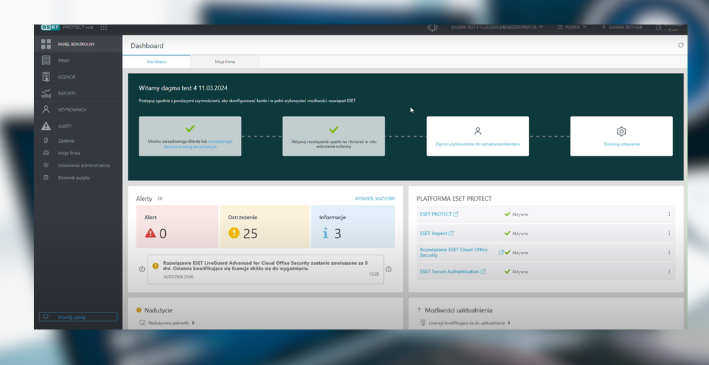Click the Nadużycie panel heading
Screen dimensions: 709x365
tap(158, 310)
